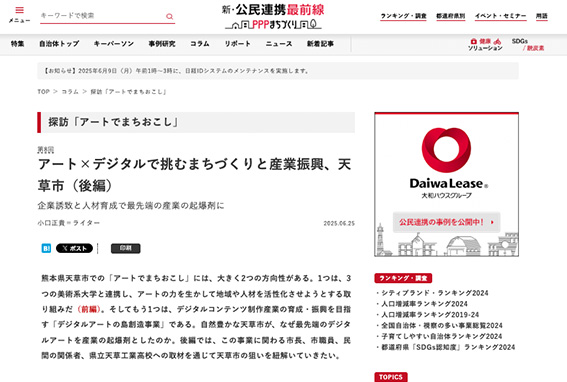Open 人口増減率ランキング2019-24 link

click(430, 315)
